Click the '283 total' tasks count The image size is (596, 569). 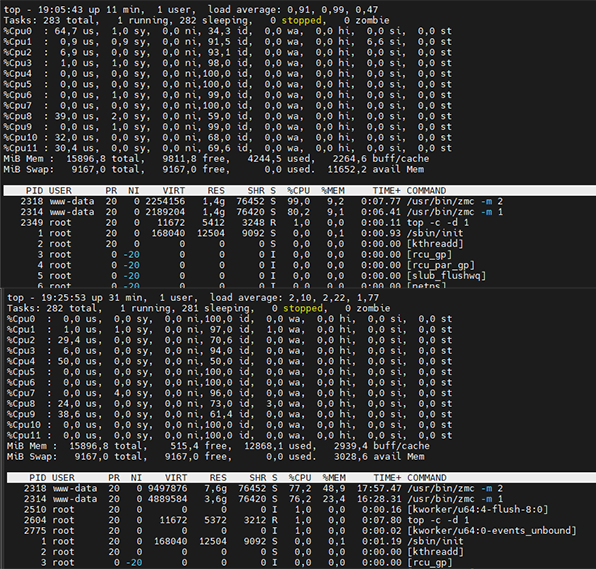pyautogui.click(x=68, y=20)
